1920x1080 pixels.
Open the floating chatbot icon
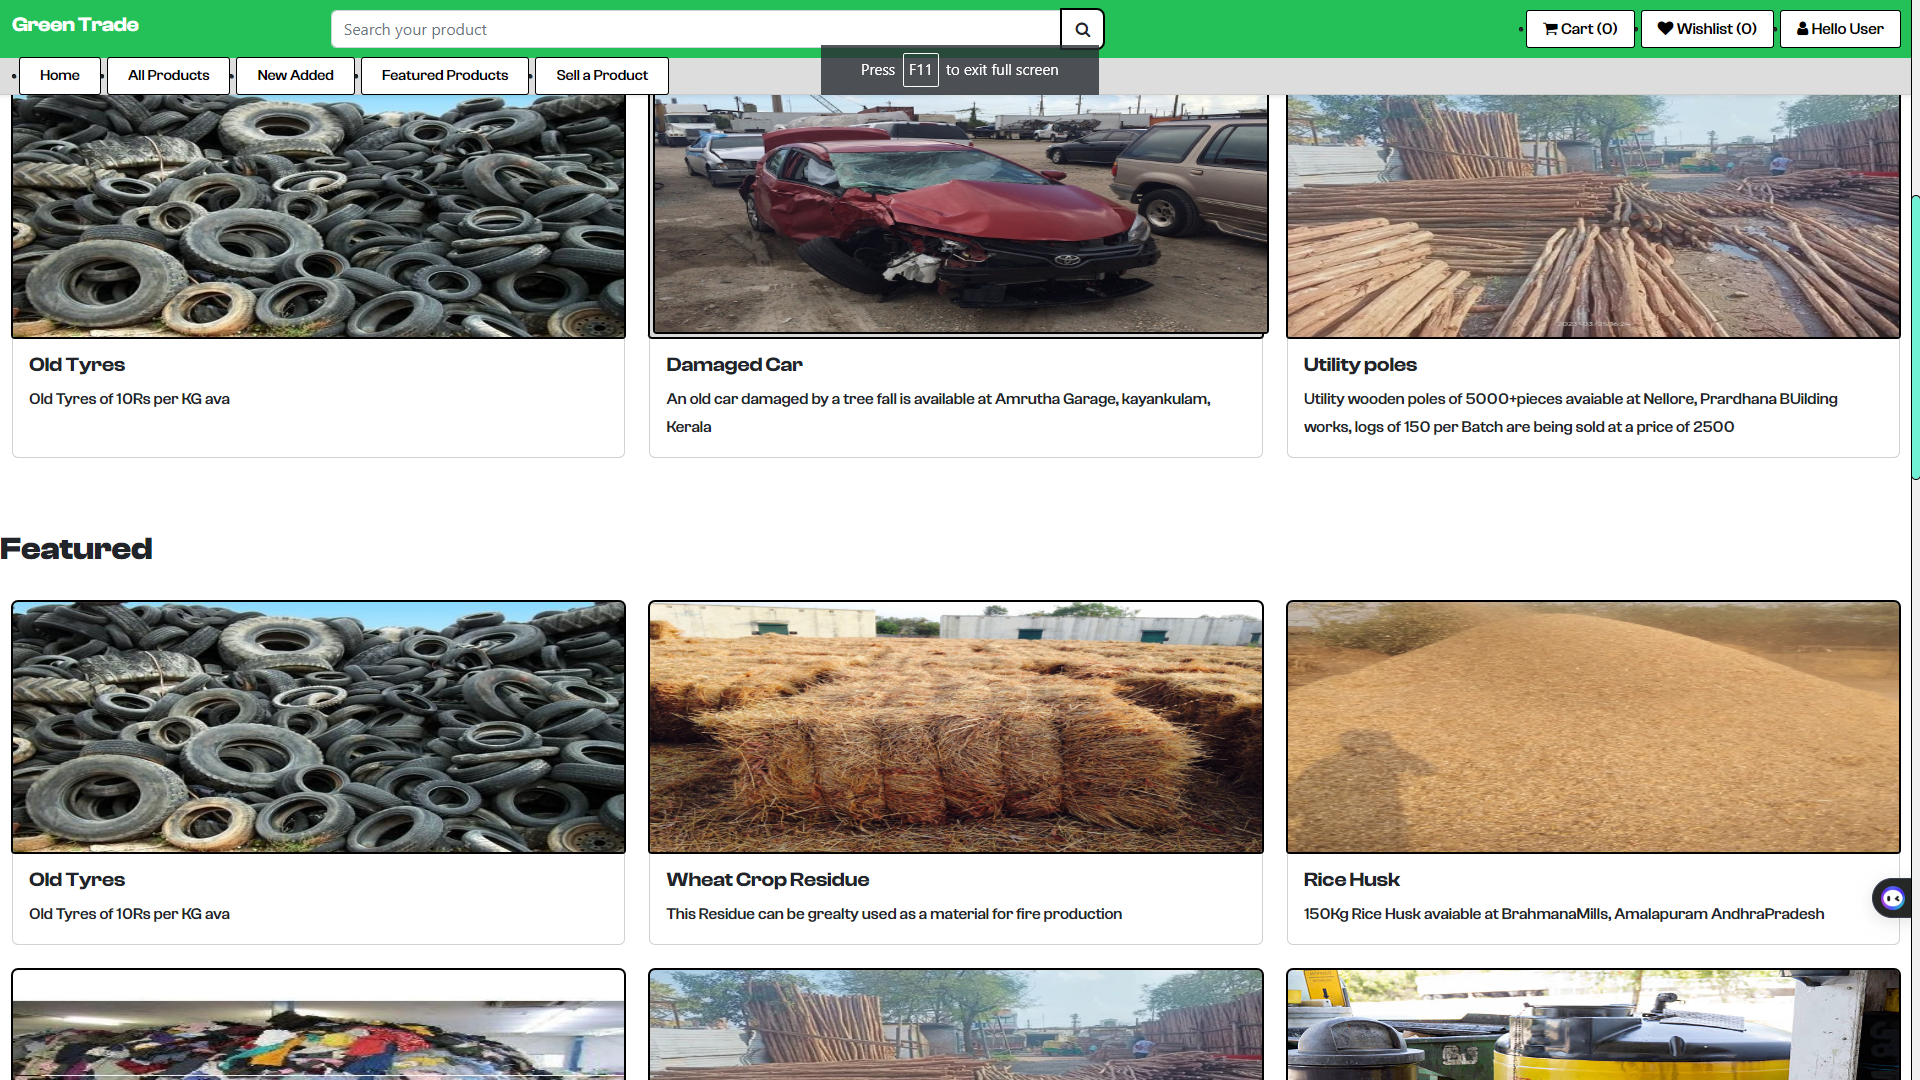1892,898
